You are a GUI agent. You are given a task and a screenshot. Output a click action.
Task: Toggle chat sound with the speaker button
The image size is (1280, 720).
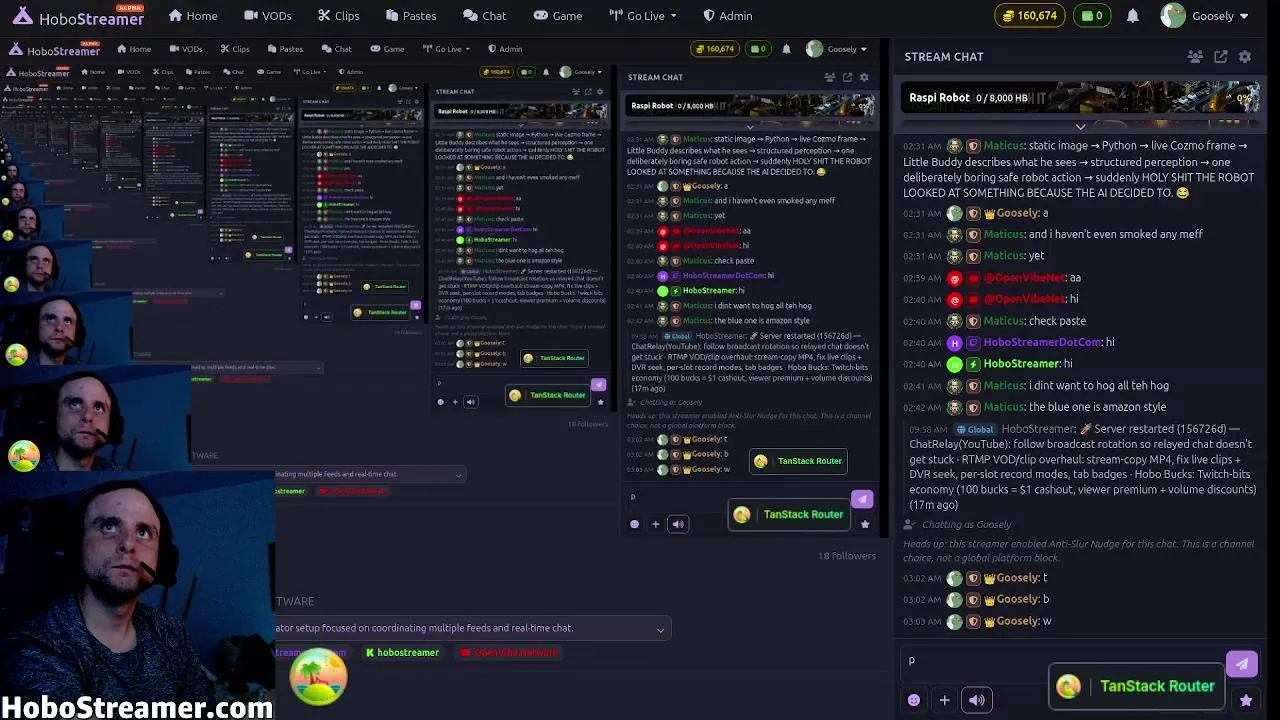point(977,700)
